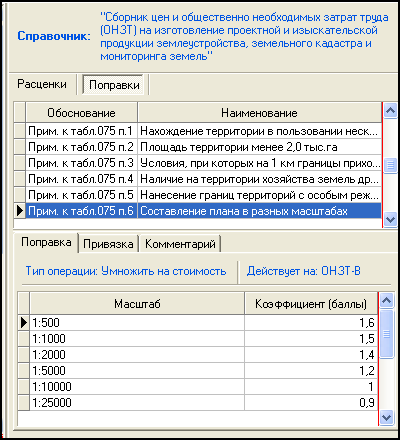Screen dimensions: 400x440
Task: Select the 1:500 scale cell
Action: [137, 323]
